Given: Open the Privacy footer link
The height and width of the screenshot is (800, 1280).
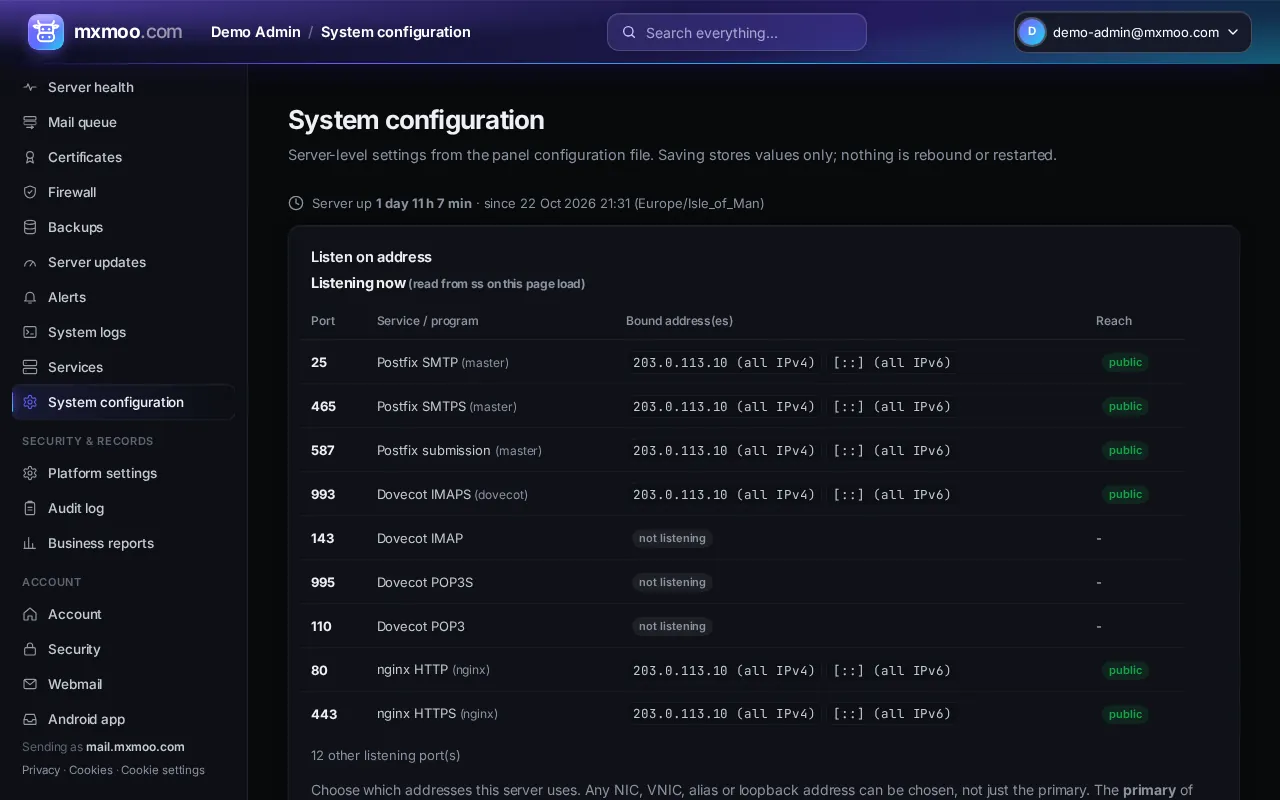Looking at the screenshot, I should point(41,770).
